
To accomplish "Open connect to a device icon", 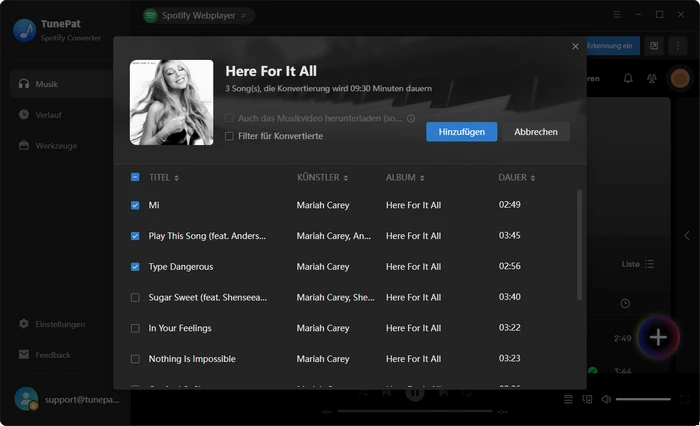I will pyautogui.click(x=588, y=399).
